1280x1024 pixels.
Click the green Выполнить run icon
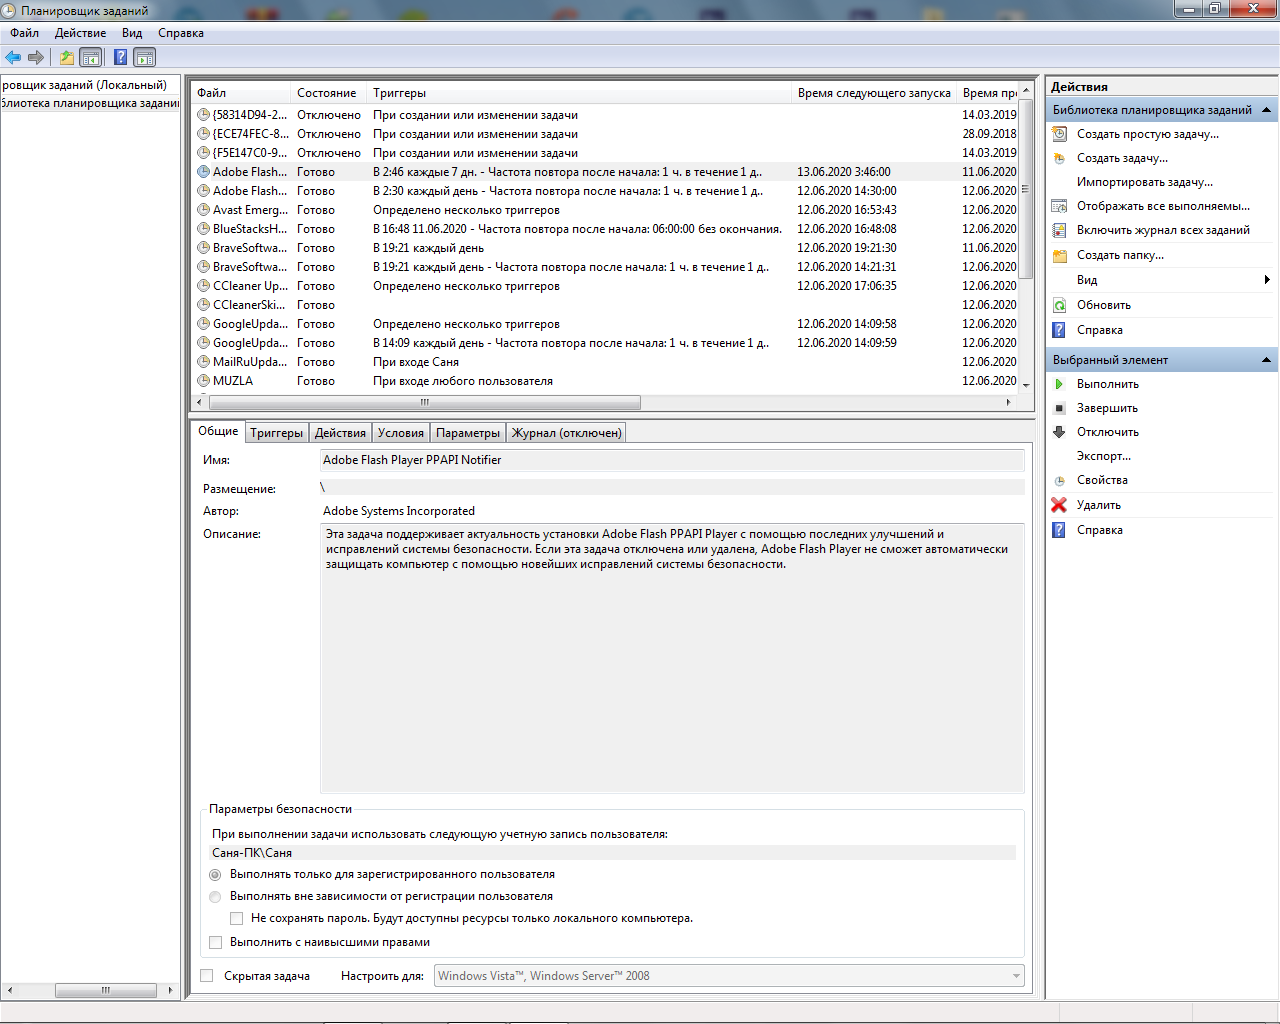(x=1060, y=384)
